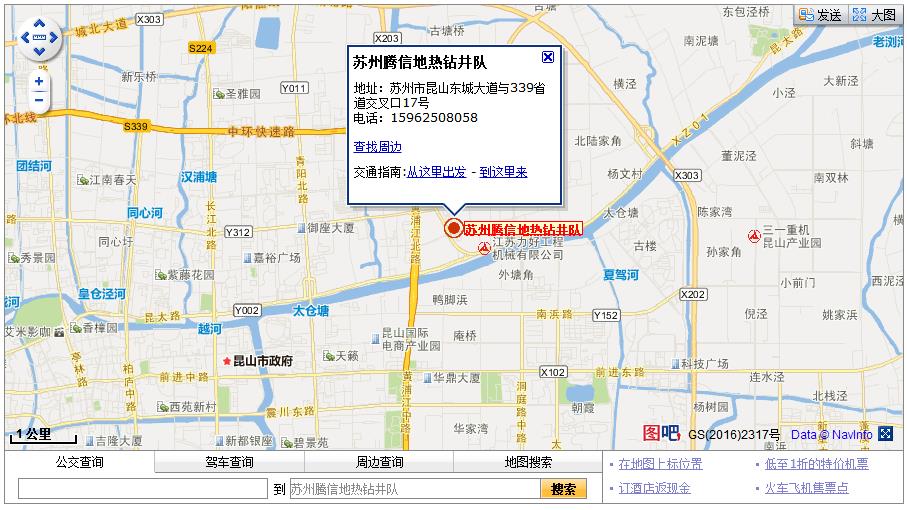Pan the map up with the arrow control
The height and width of the screenshot is (510, 907).
pos(39,24)
